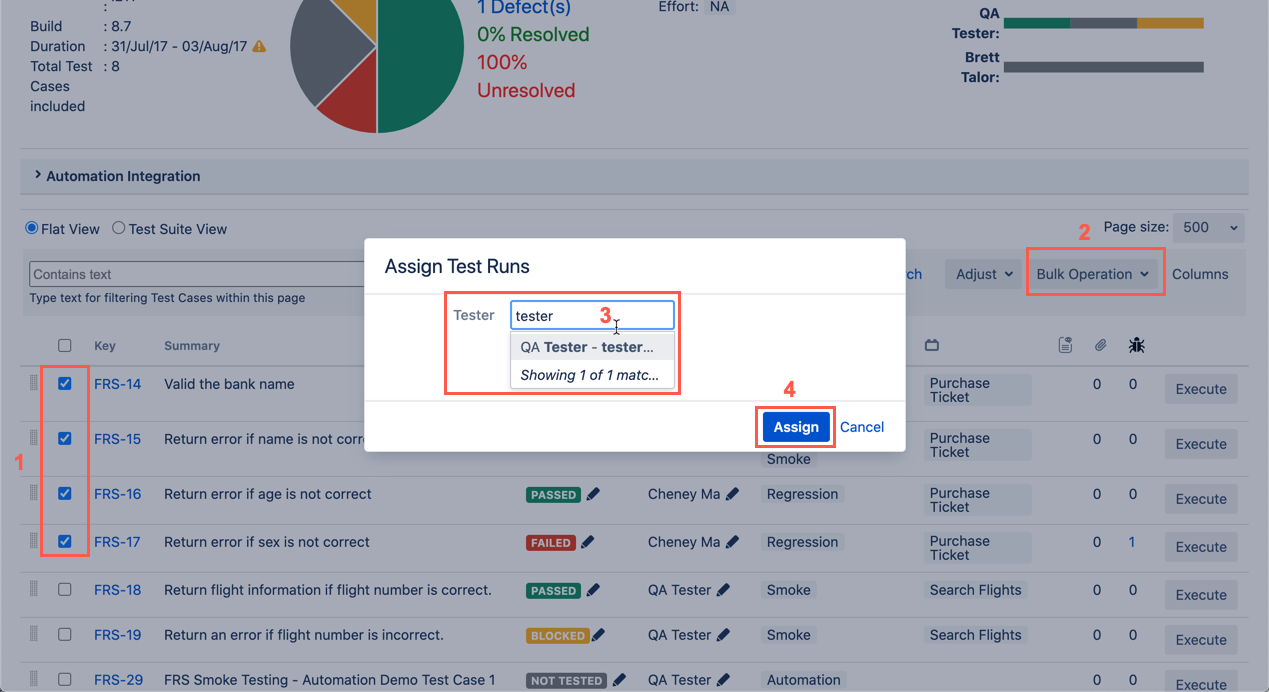The width and height of the screenshot is (1269, 692).
Task: Click the duration warning triangle icon
Action: point(259,46)
